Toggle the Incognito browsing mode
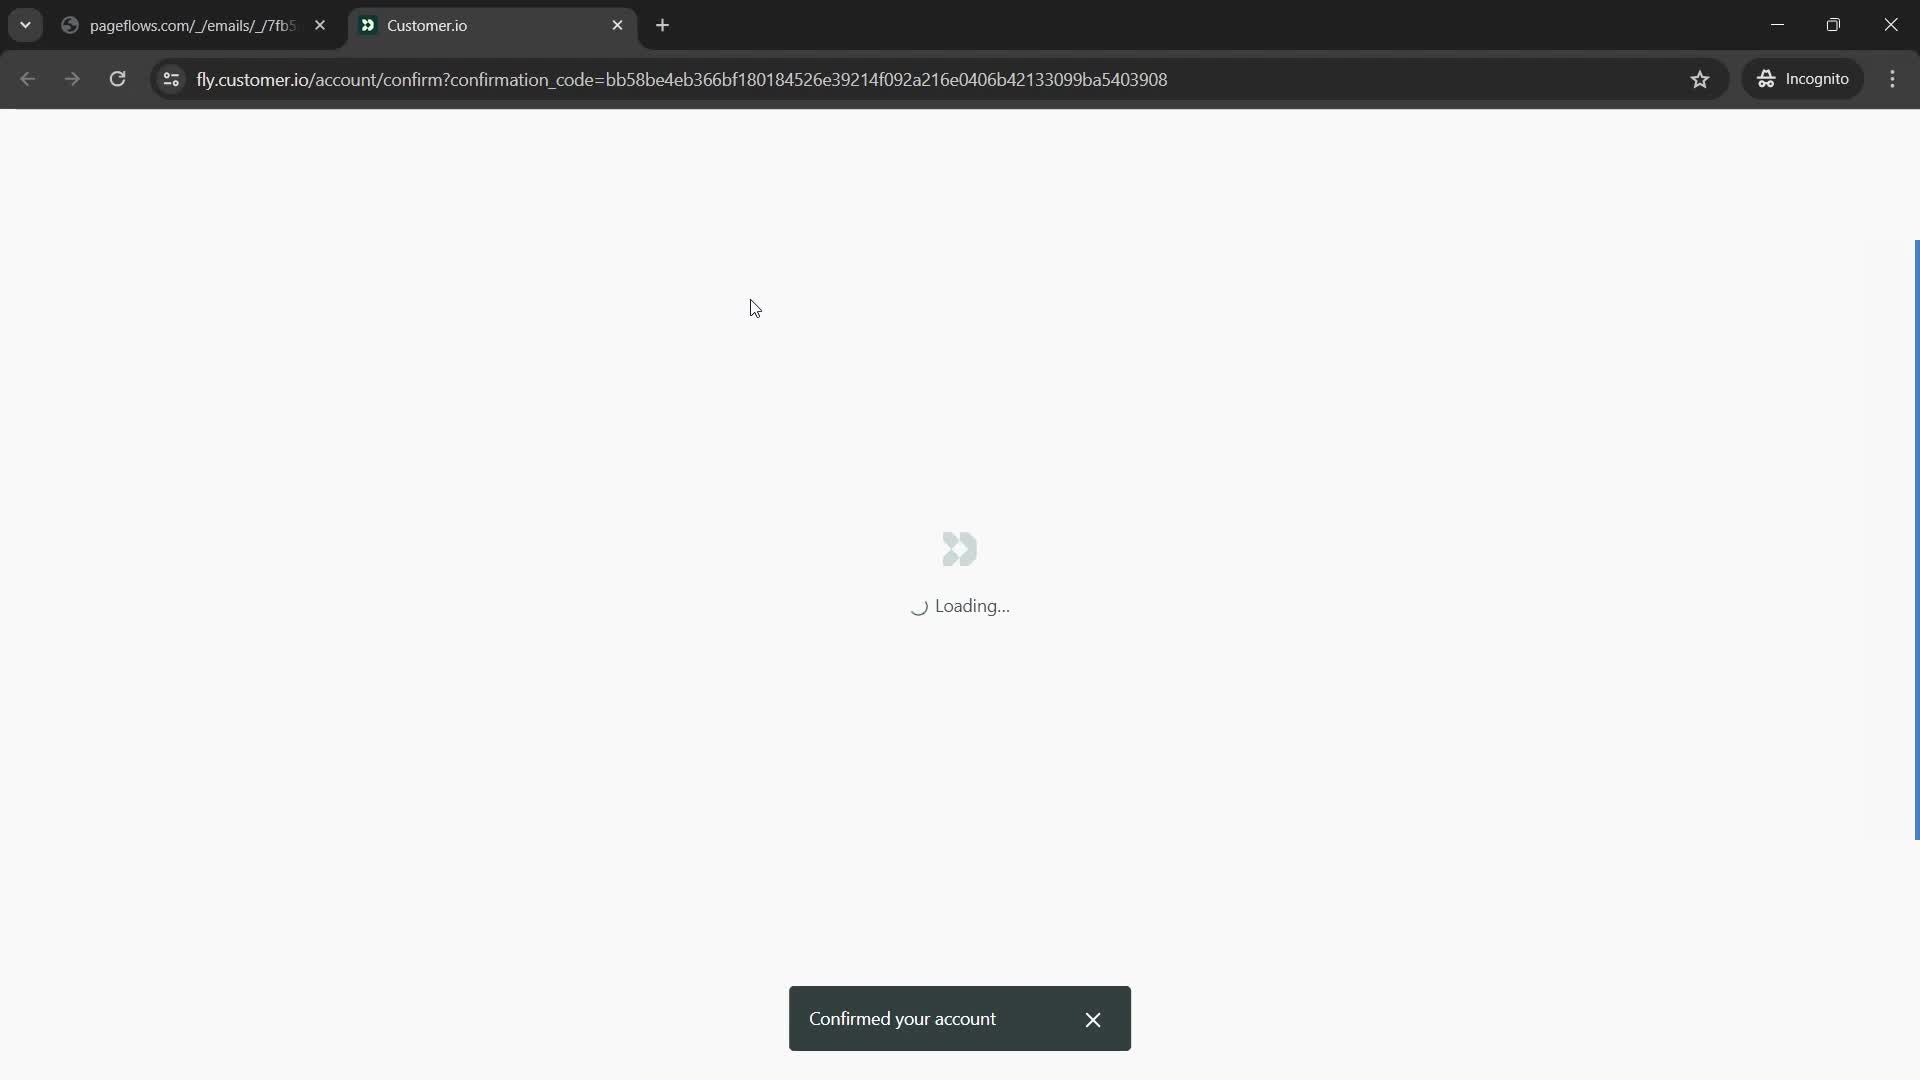This screenshot has width=1920, height=1080. 1807,79
